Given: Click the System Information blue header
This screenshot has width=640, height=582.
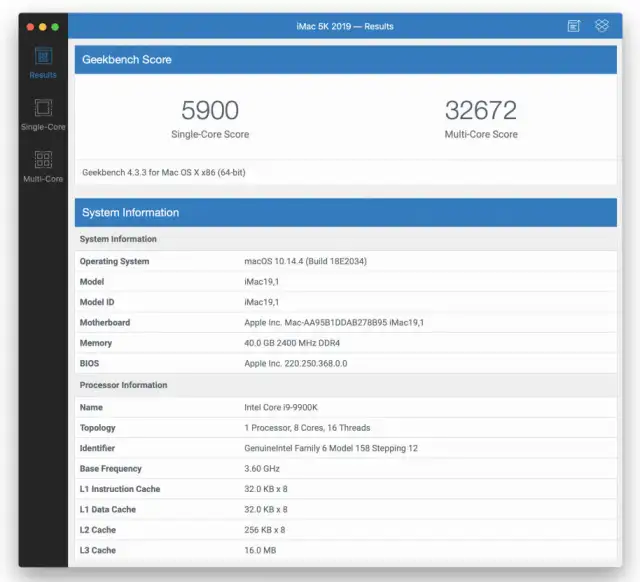Looking at the screenshot, I should click(x=345, y=213).
